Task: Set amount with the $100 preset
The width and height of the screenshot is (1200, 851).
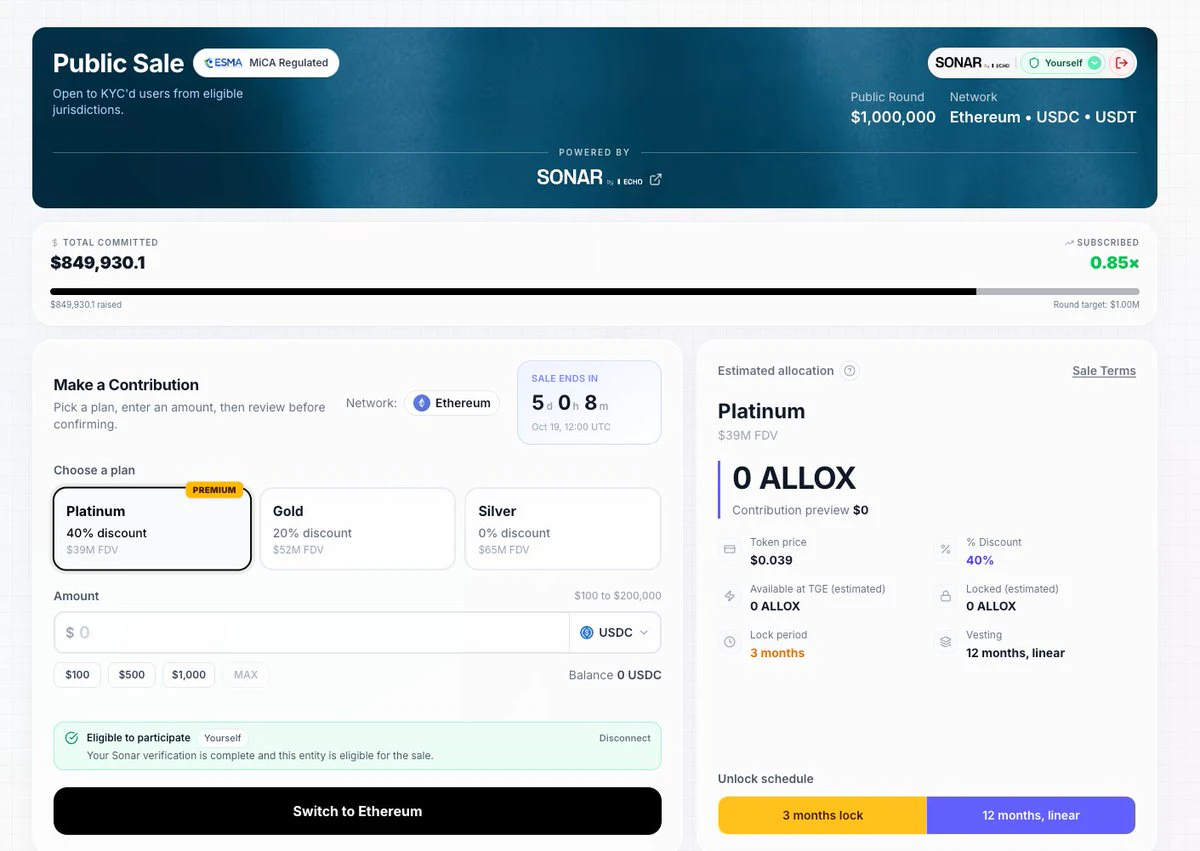Action: 77,675
